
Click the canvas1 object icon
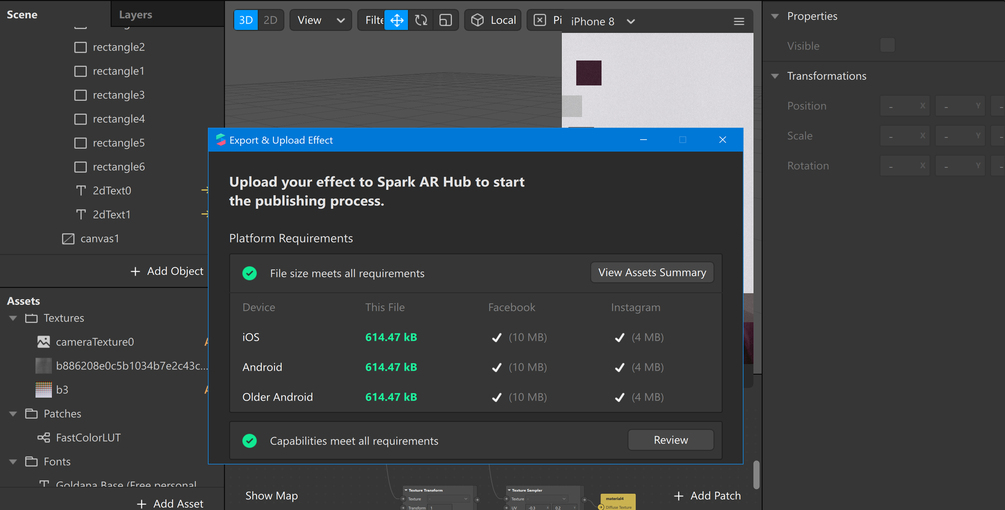68,238
